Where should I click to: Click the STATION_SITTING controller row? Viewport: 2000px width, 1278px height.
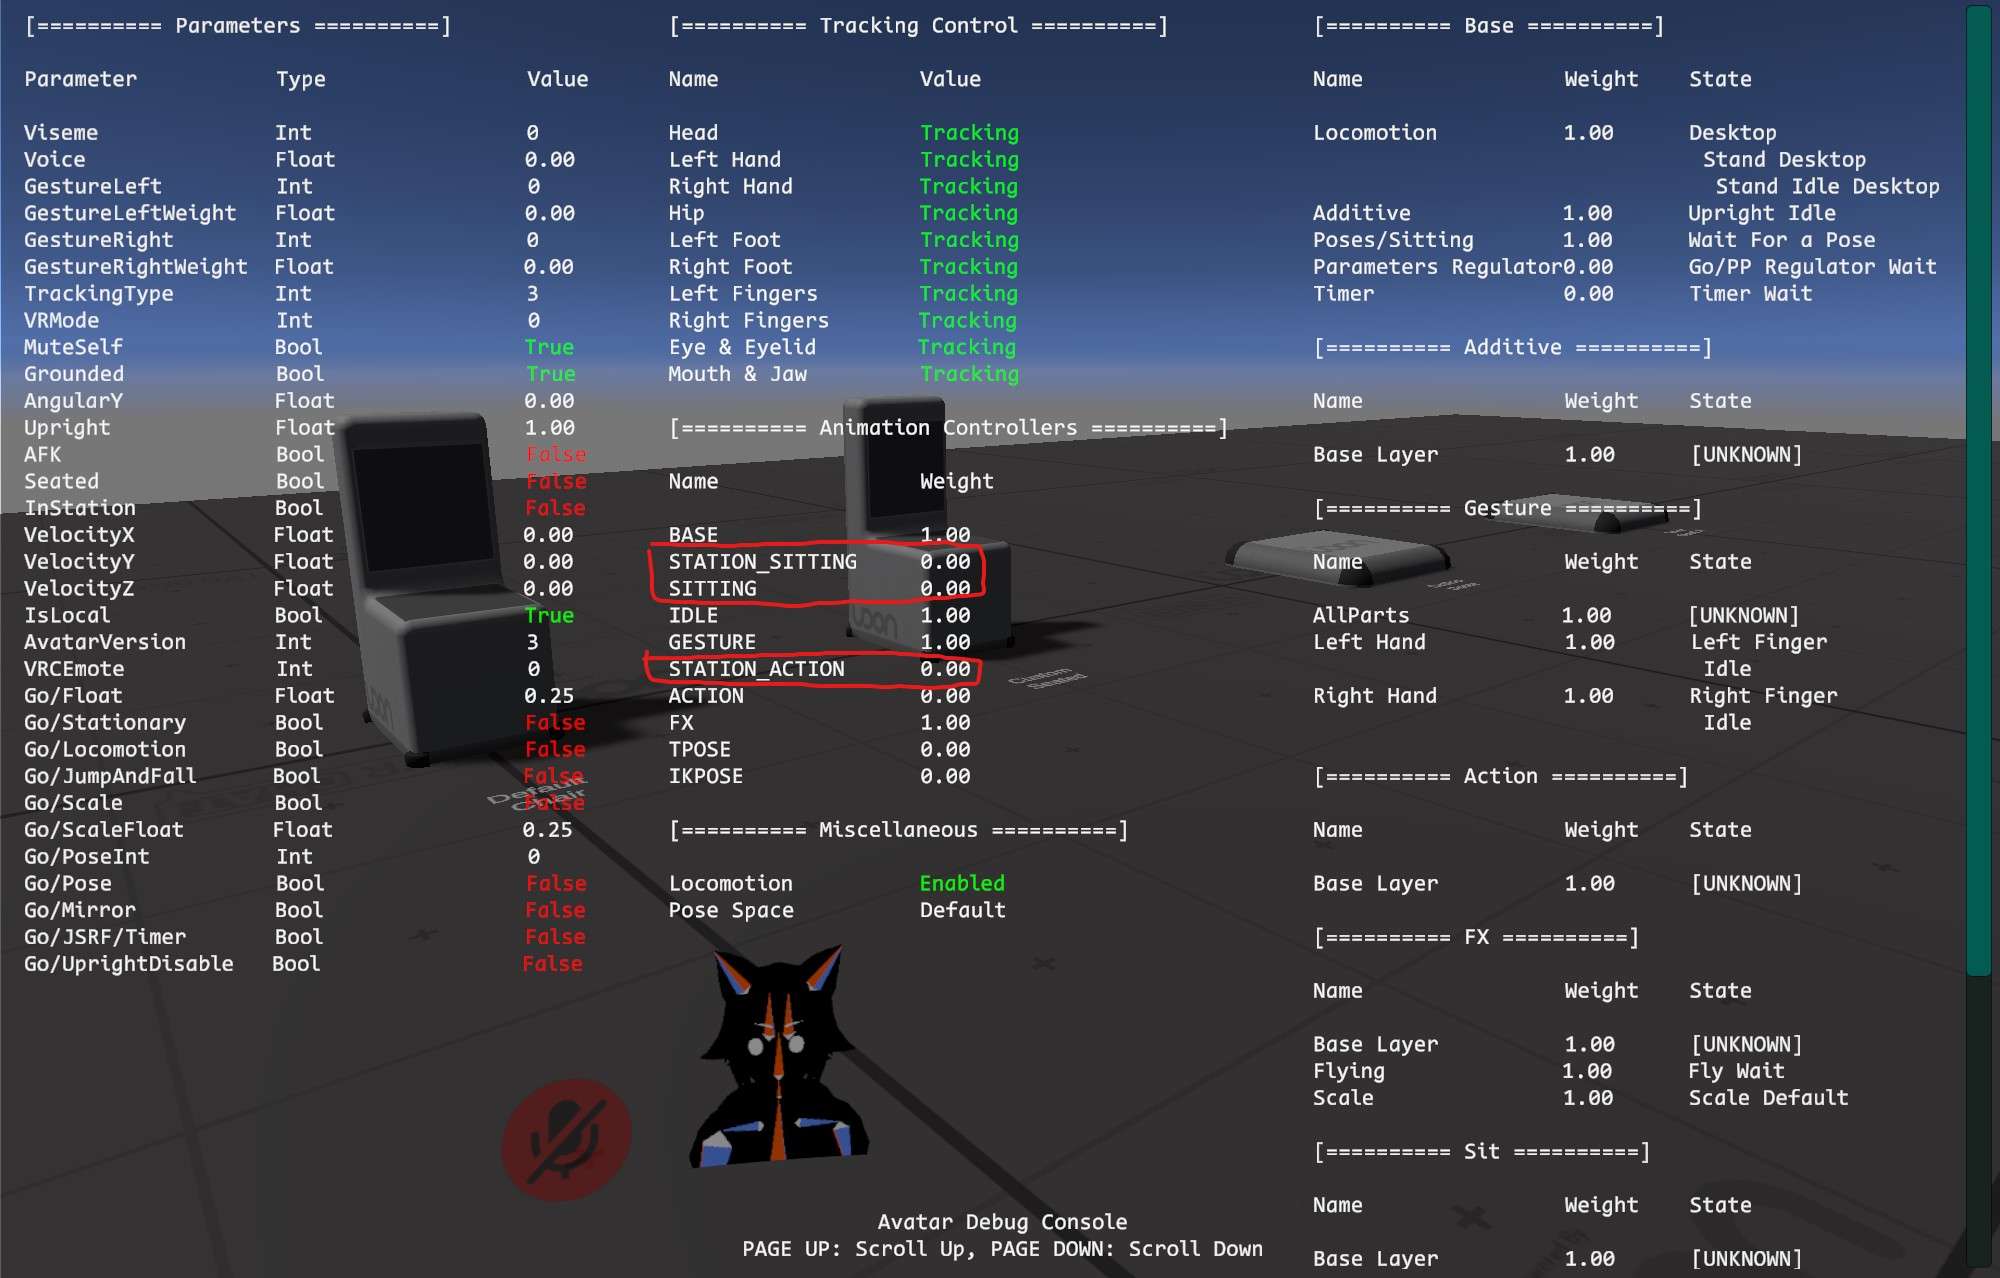762,562
